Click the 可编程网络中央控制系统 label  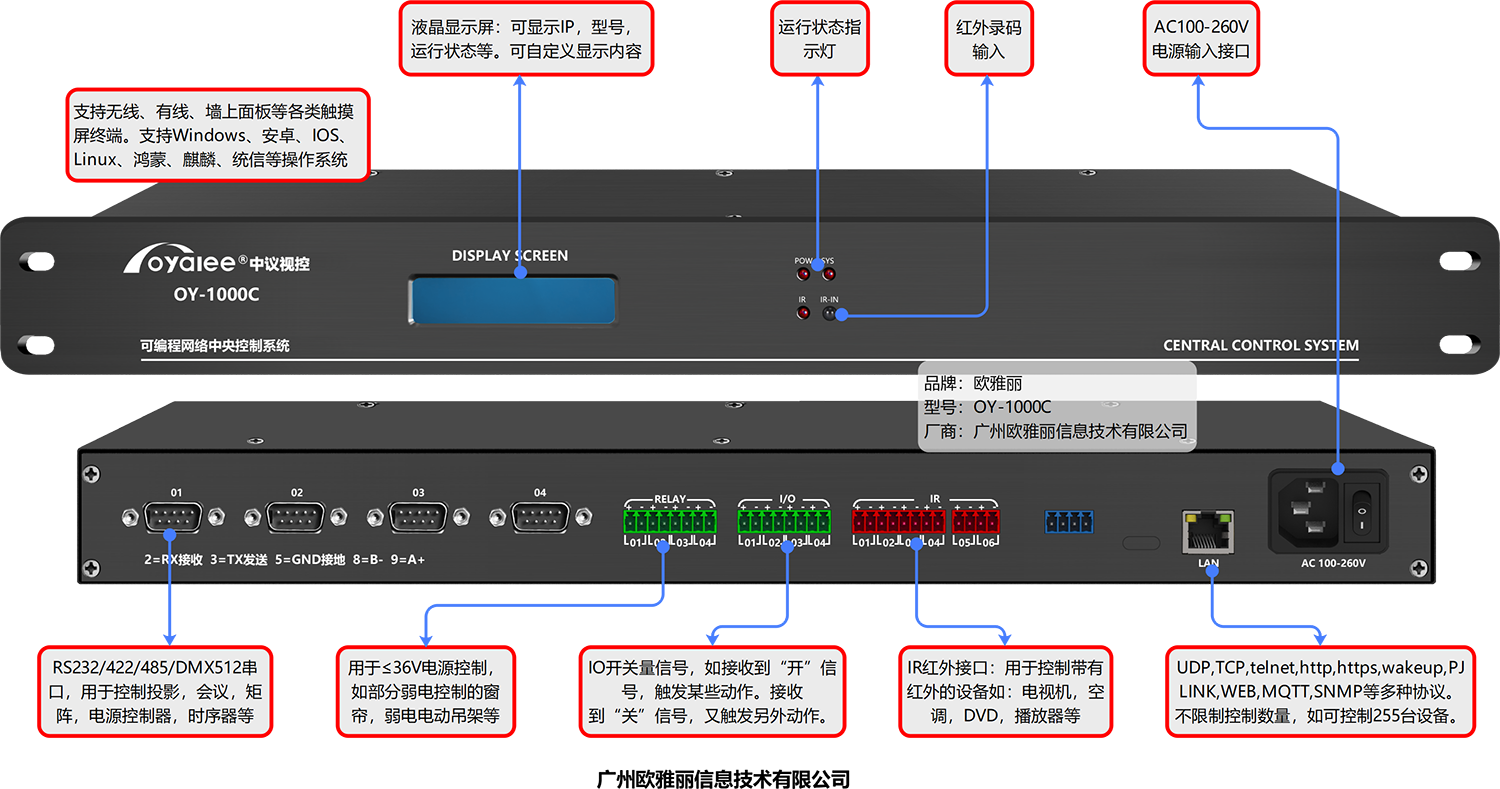(x=214, y=346)
